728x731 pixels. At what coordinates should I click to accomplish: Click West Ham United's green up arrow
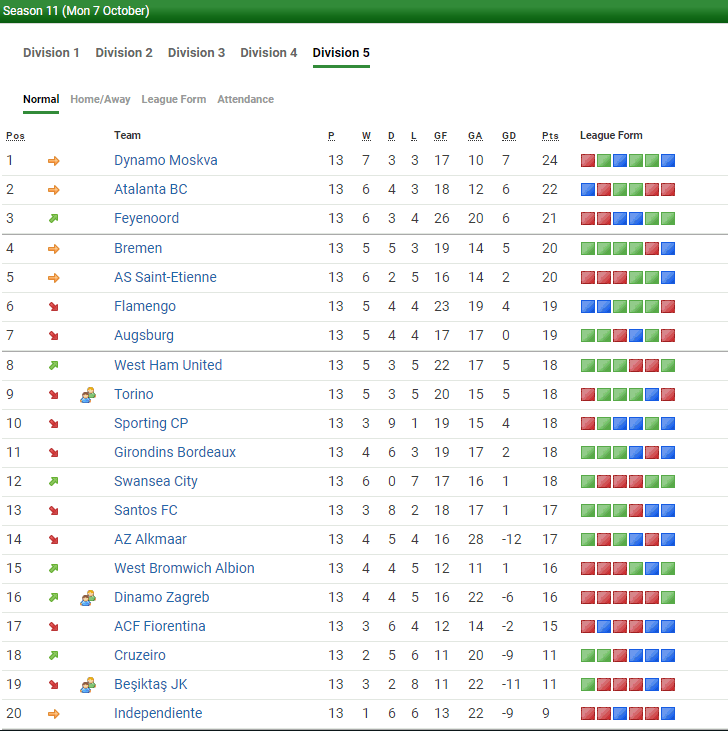pyautogui.click(x=54, y=366)
